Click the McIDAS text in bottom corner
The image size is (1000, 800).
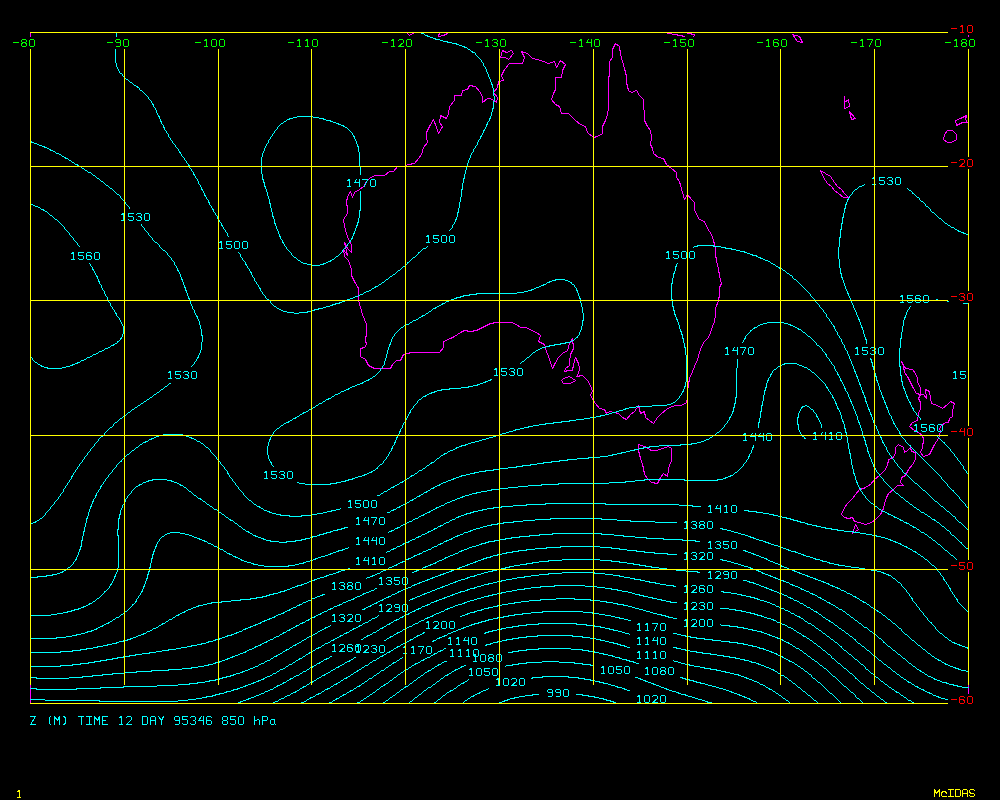point(953,793)
